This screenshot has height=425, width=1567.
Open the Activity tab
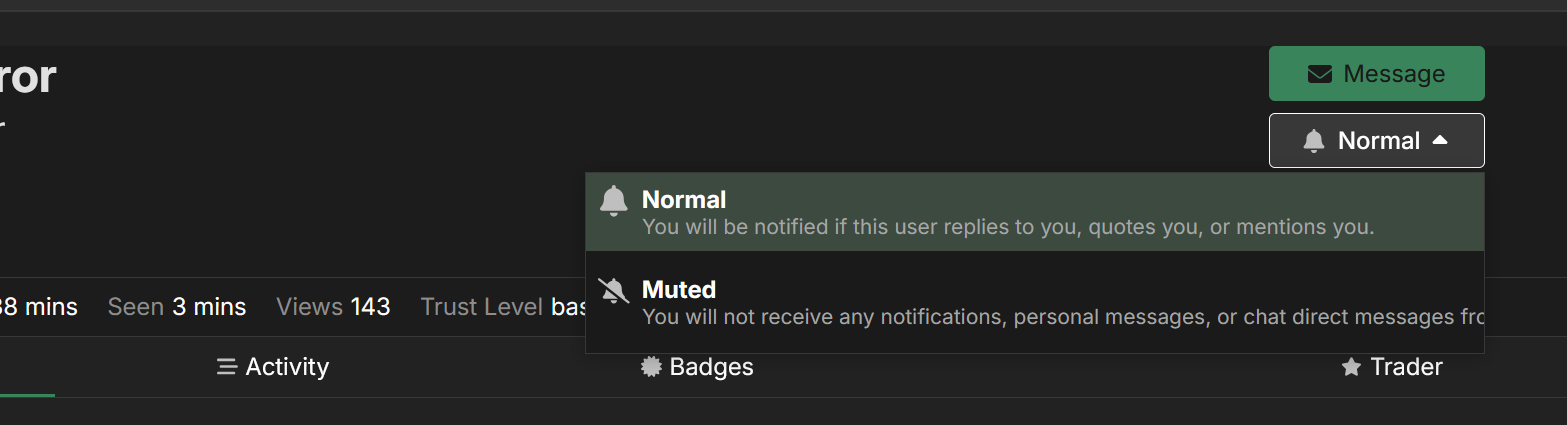coord(287,368)
